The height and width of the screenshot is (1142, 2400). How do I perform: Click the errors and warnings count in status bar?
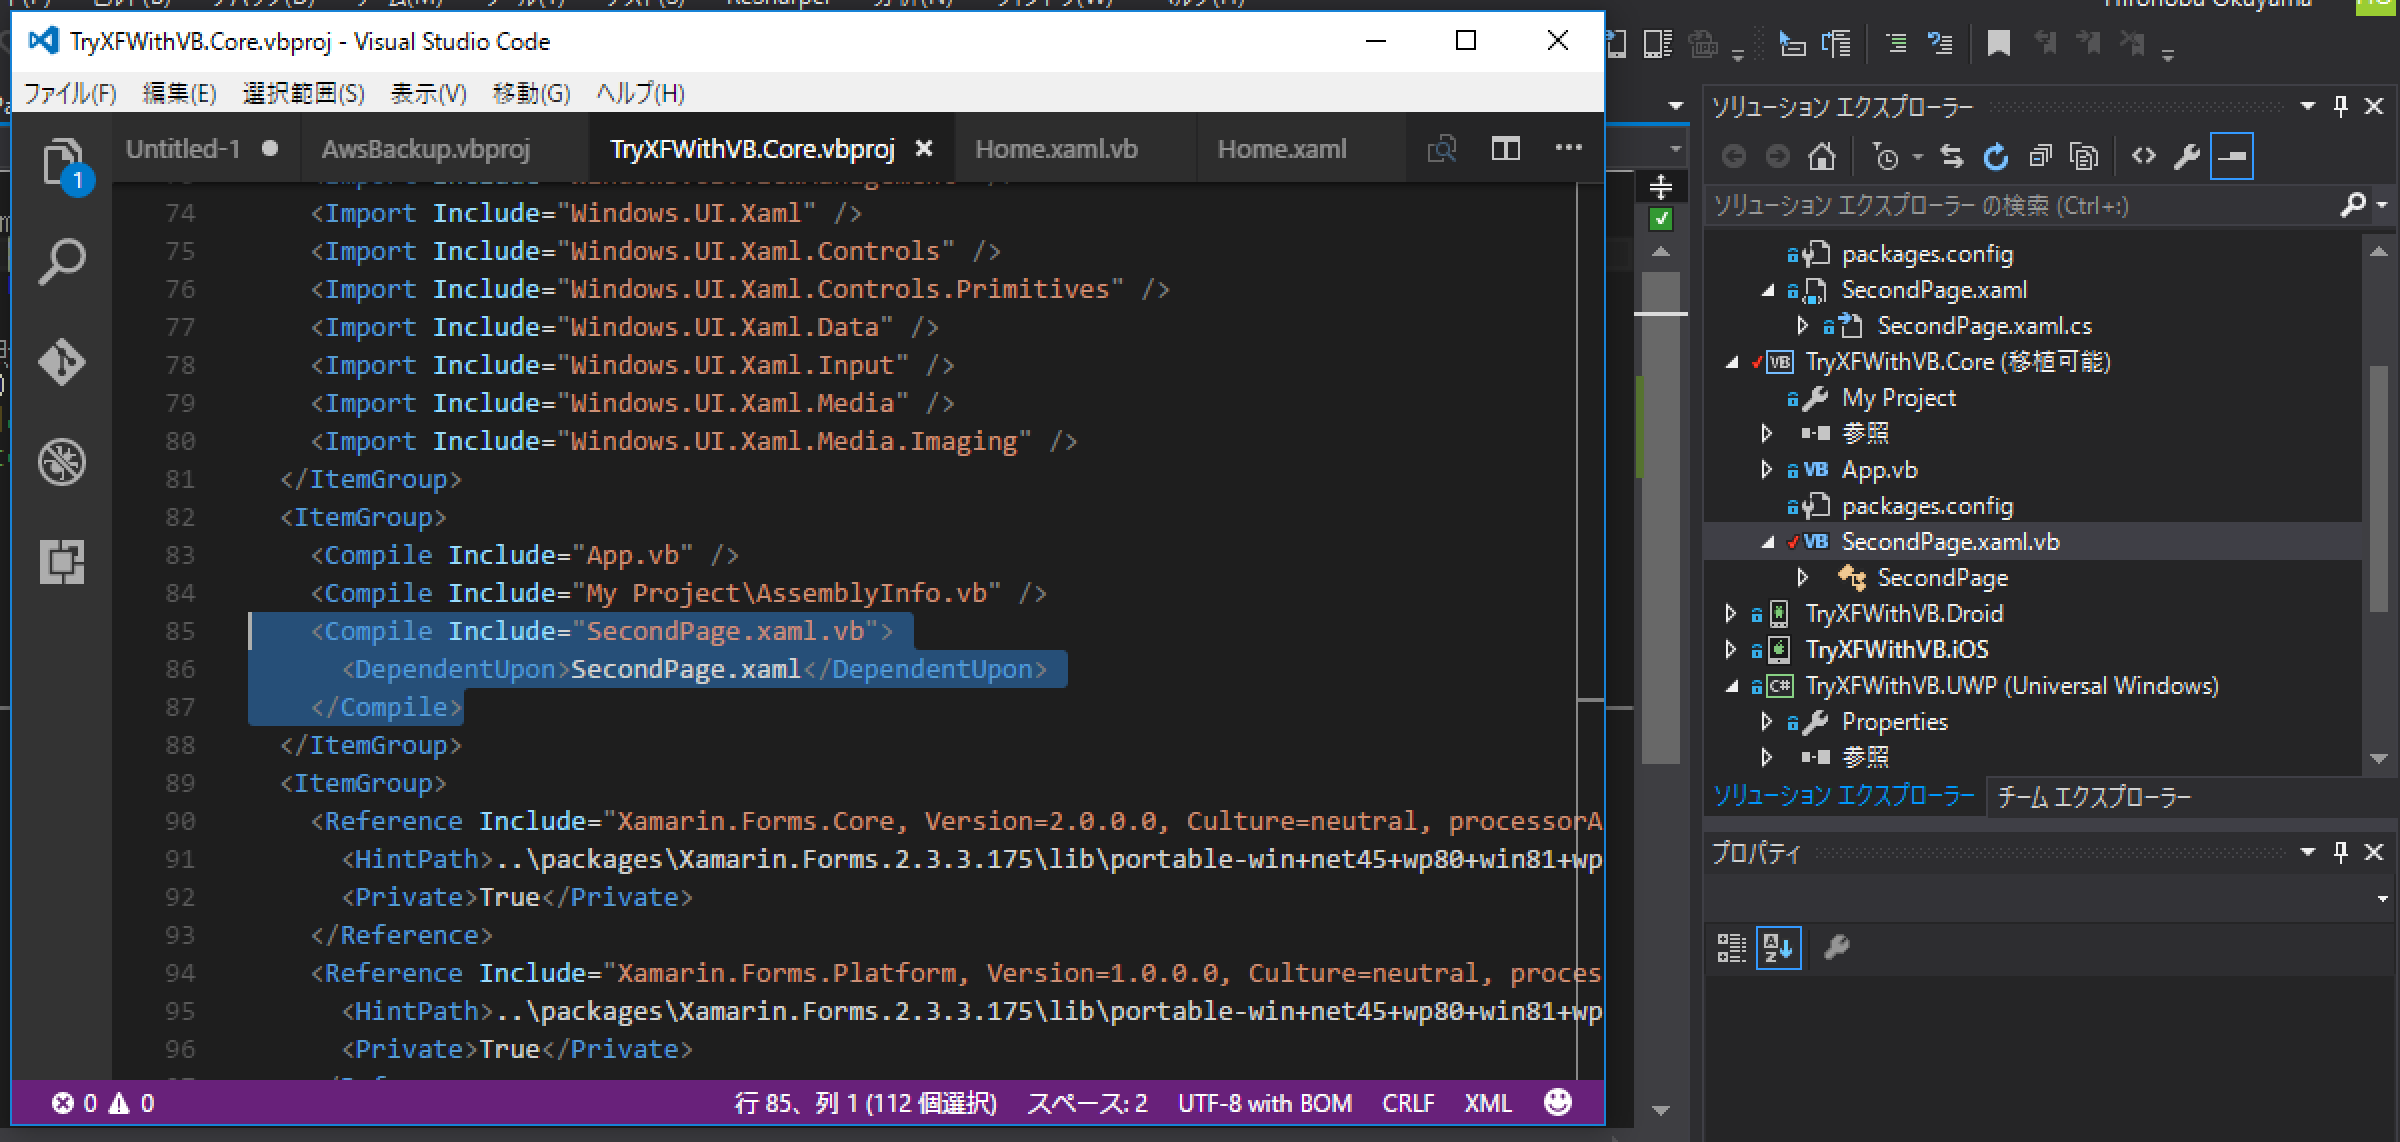pos(103,1103)
